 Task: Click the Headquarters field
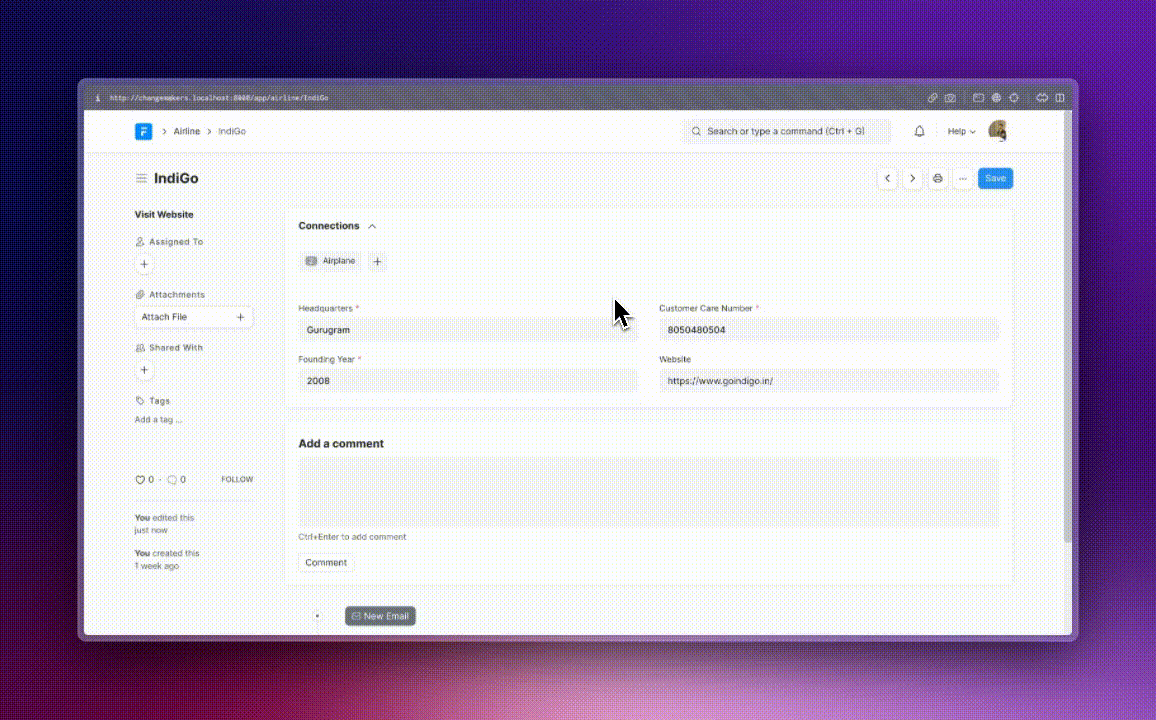[467, 330]
